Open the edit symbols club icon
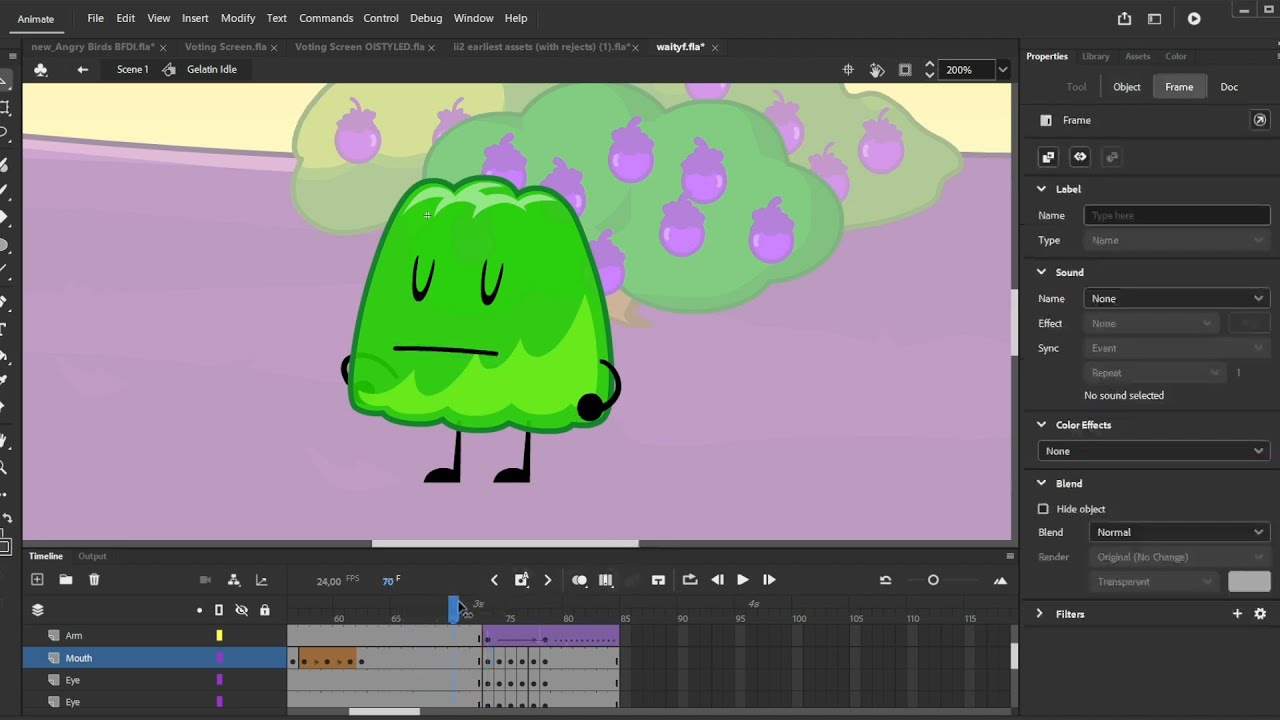The height and width of the screenshot is (720, 1280). (x=40, y=69)
